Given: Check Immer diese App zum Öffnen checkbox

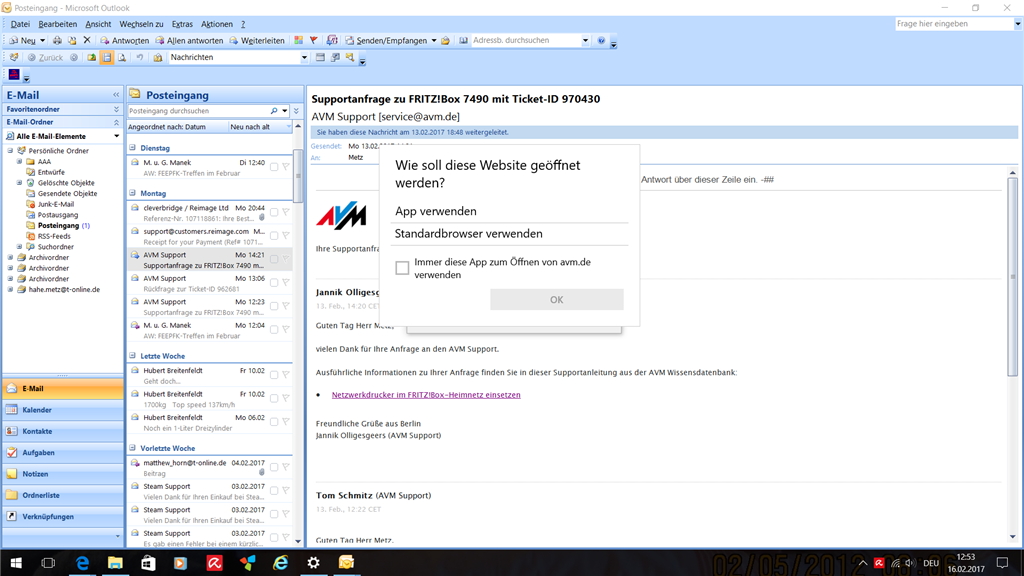Looking at the screenshot, I should tap(402, 268).
